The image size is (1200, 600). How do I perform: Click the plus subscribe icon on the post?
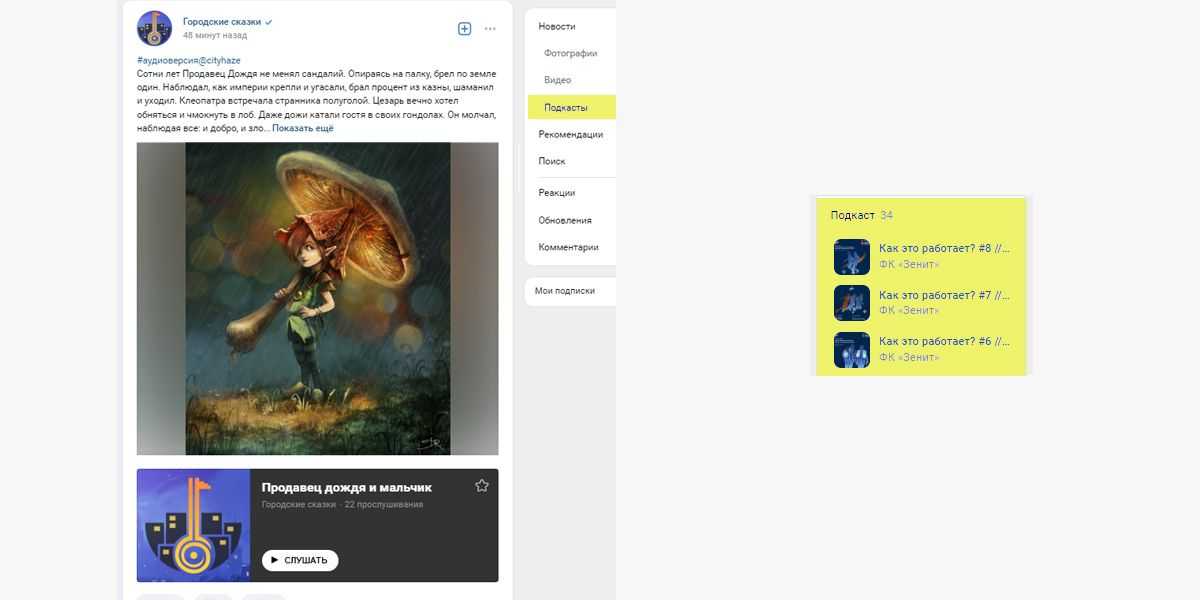click(x=465, y=29)
